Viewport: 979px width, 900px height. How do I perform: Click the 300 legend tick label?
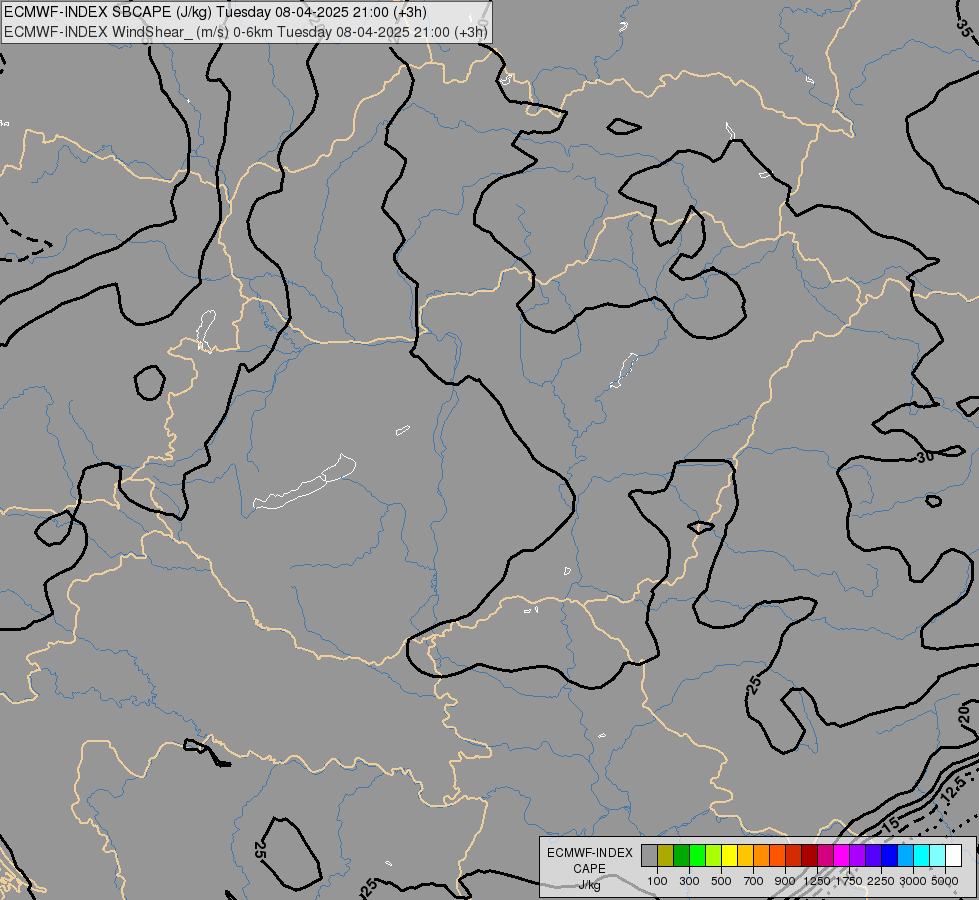click(689, 881)
